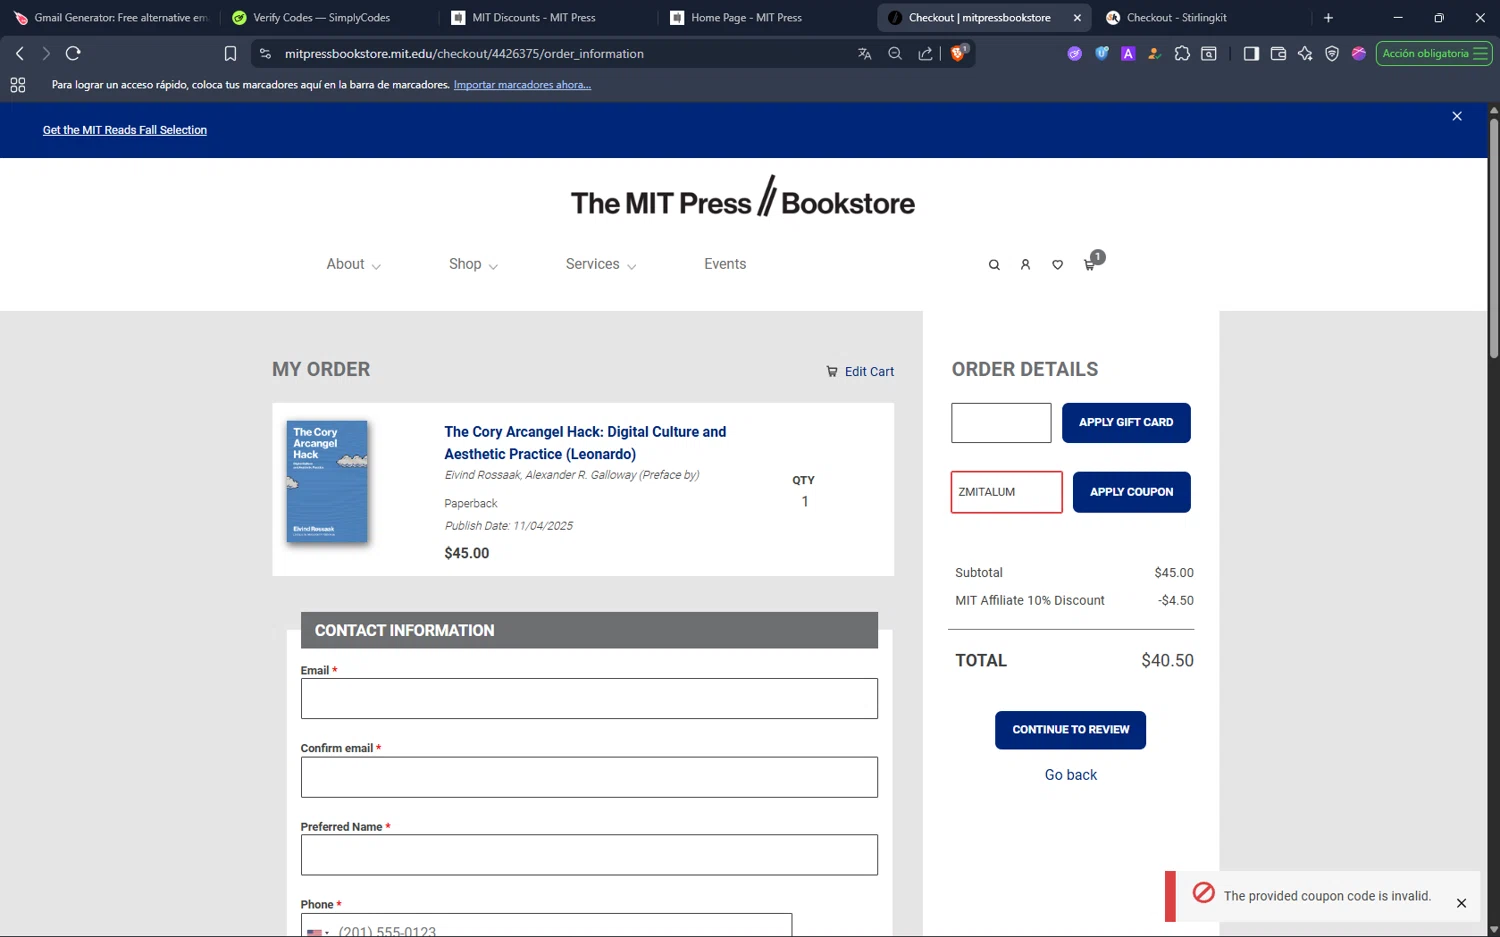Open the Brave Wallet icon
The height and width of the screenshot is (937, 1500).
coord(1278,54)
